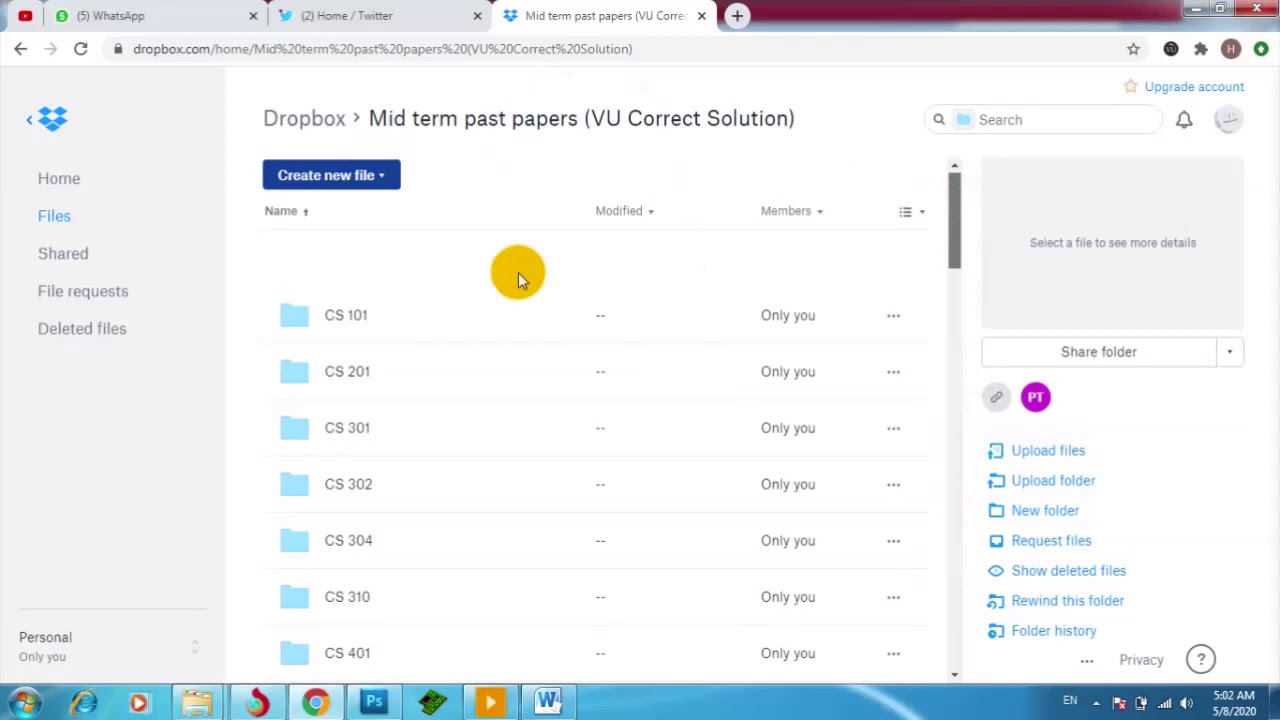
Task: Open Photoshop from the taskbar
Action: click(x=374, y=702)
